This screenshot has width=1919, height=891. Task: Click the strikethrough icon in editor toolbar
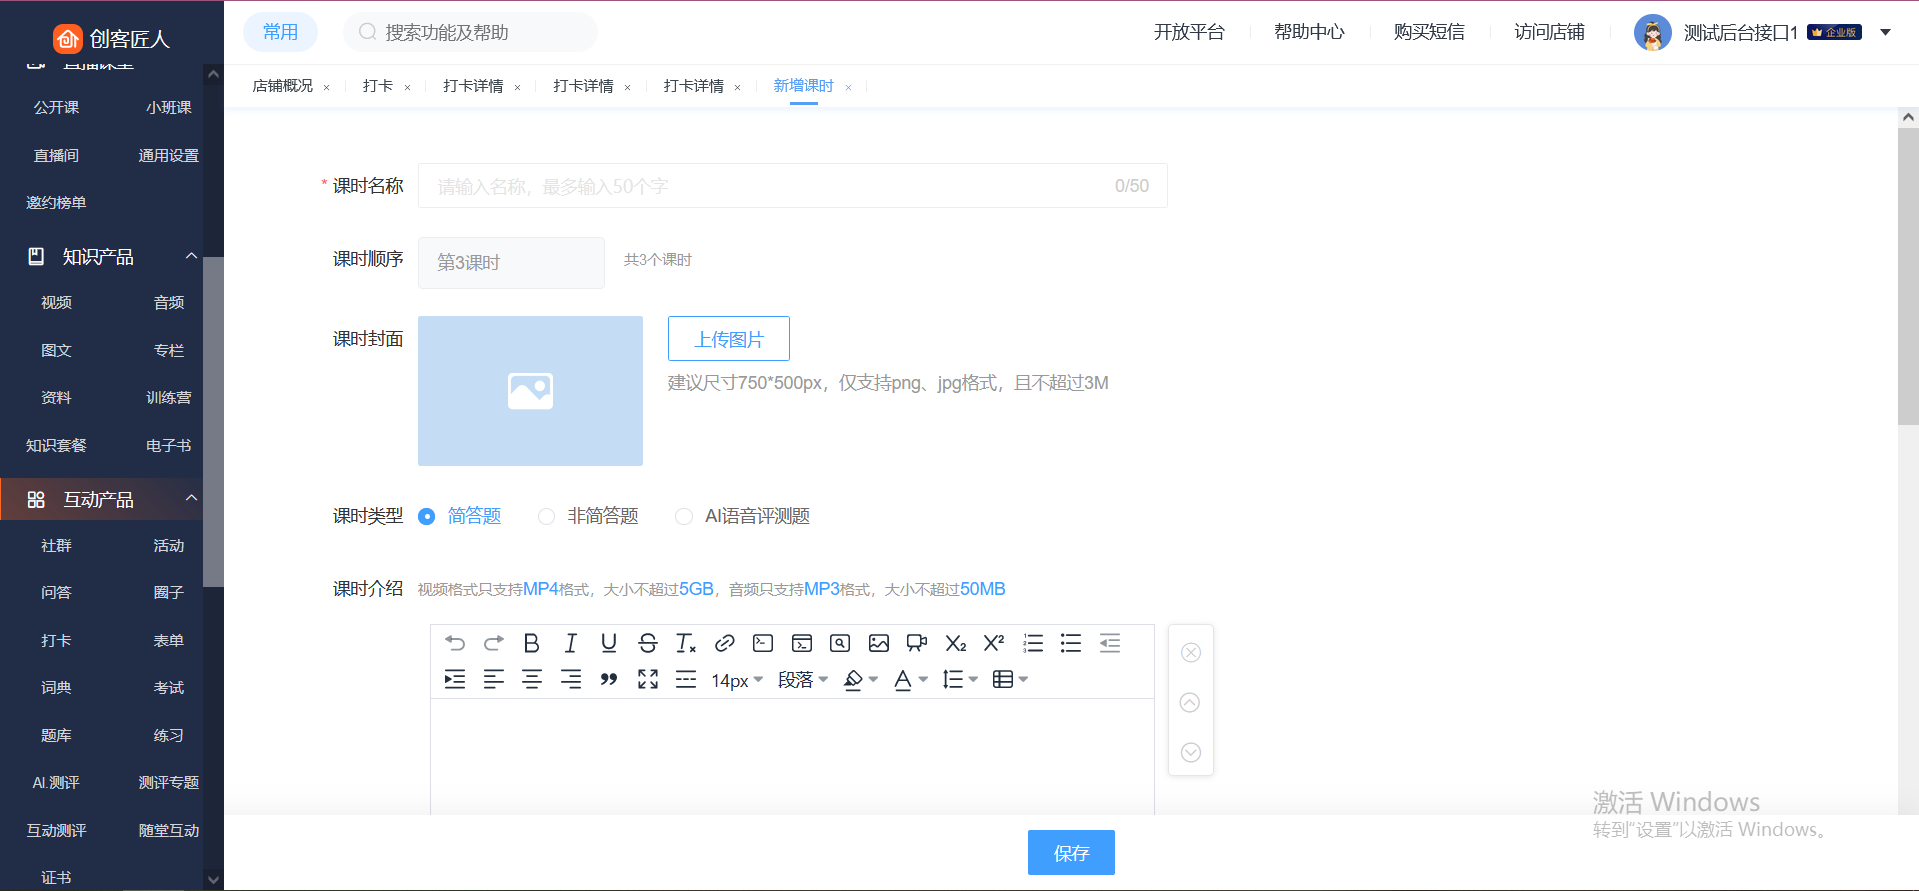point(647,643)
